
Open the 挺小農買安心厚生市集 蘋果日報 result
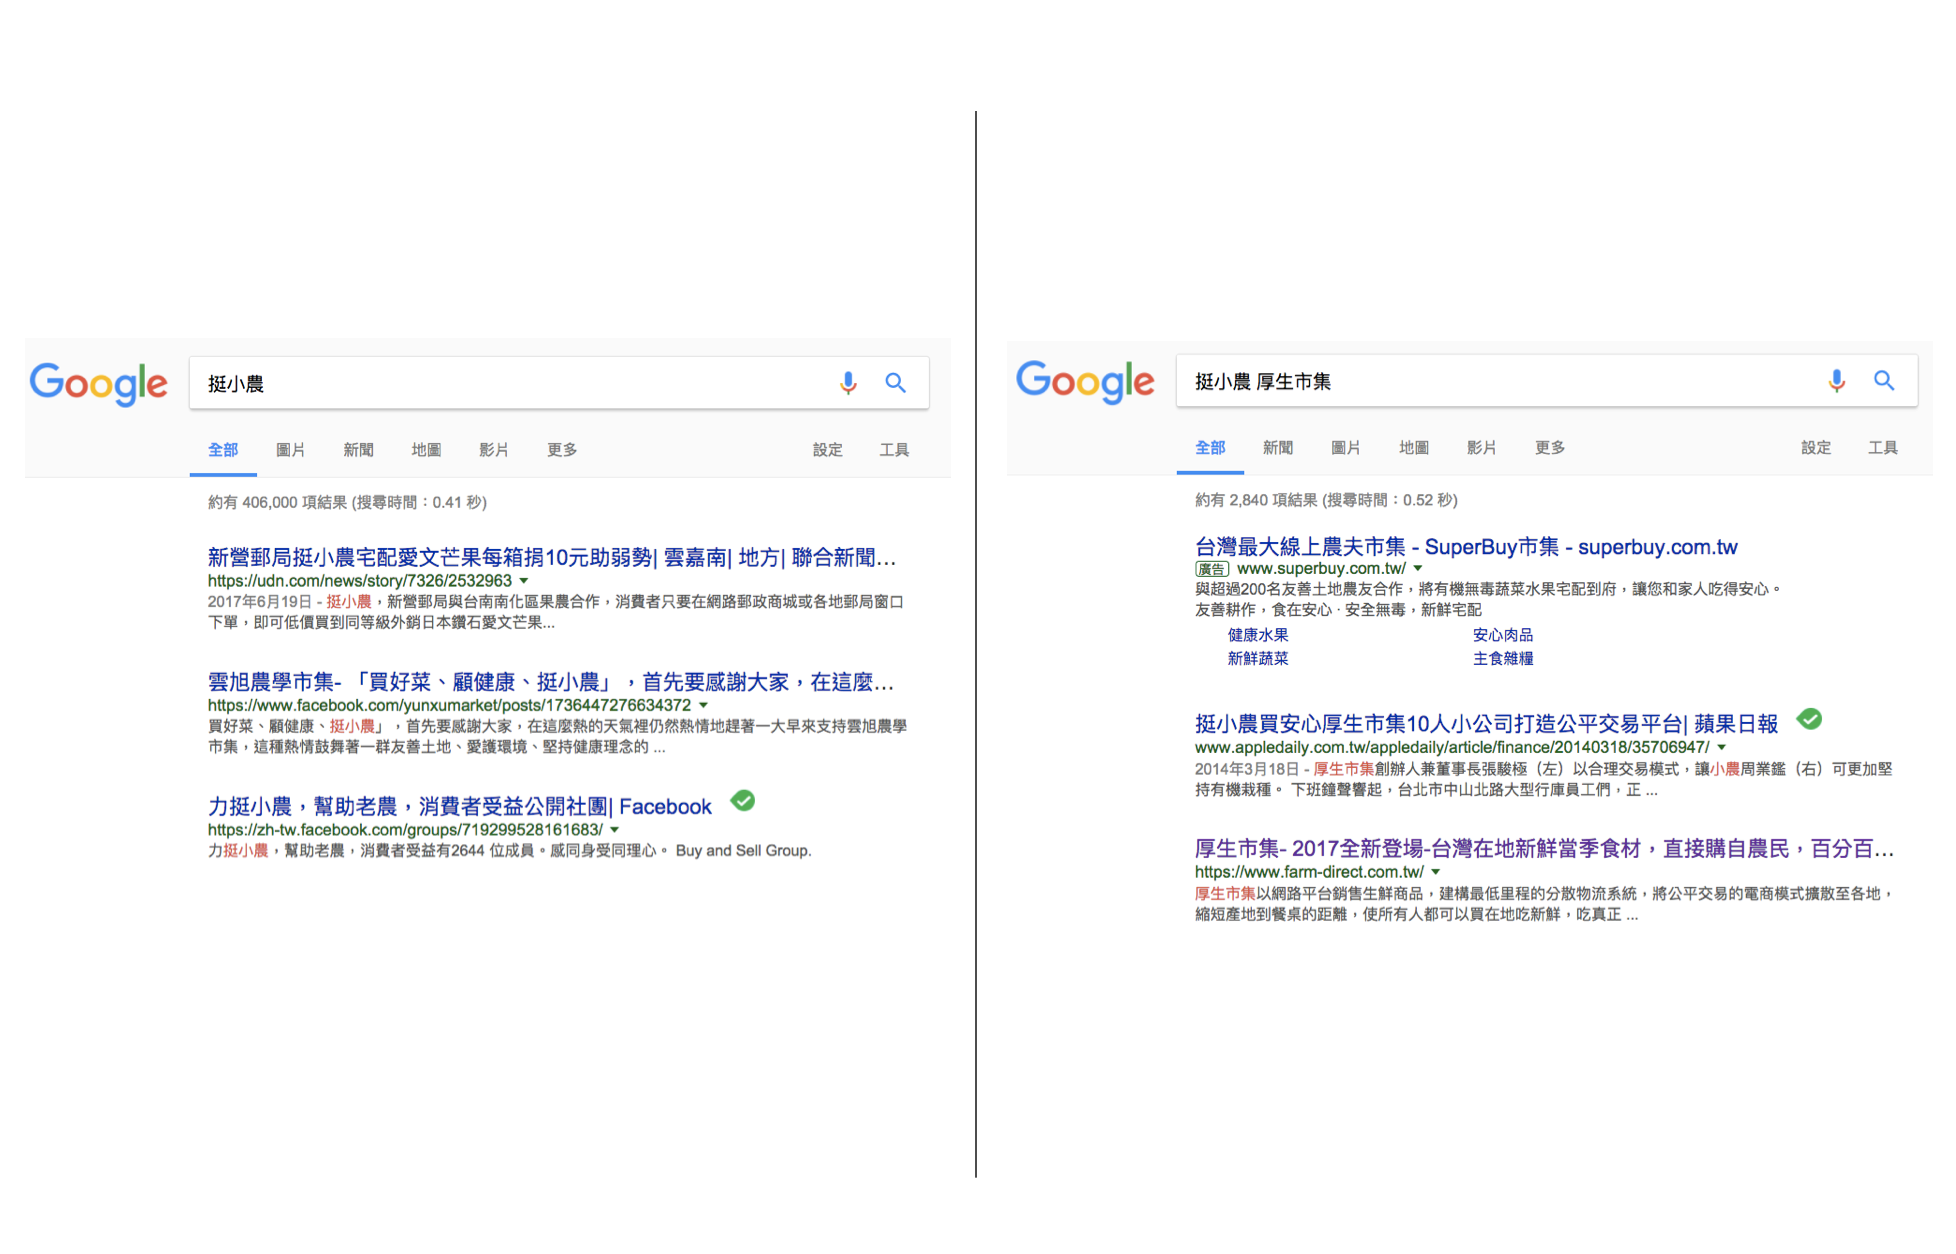click(1486, 724)
